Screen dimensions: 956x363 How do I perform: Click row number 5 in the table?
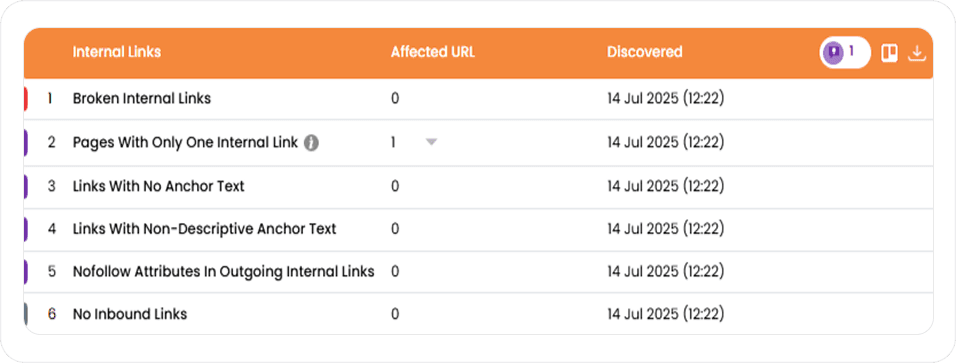[x=52, y=271]
